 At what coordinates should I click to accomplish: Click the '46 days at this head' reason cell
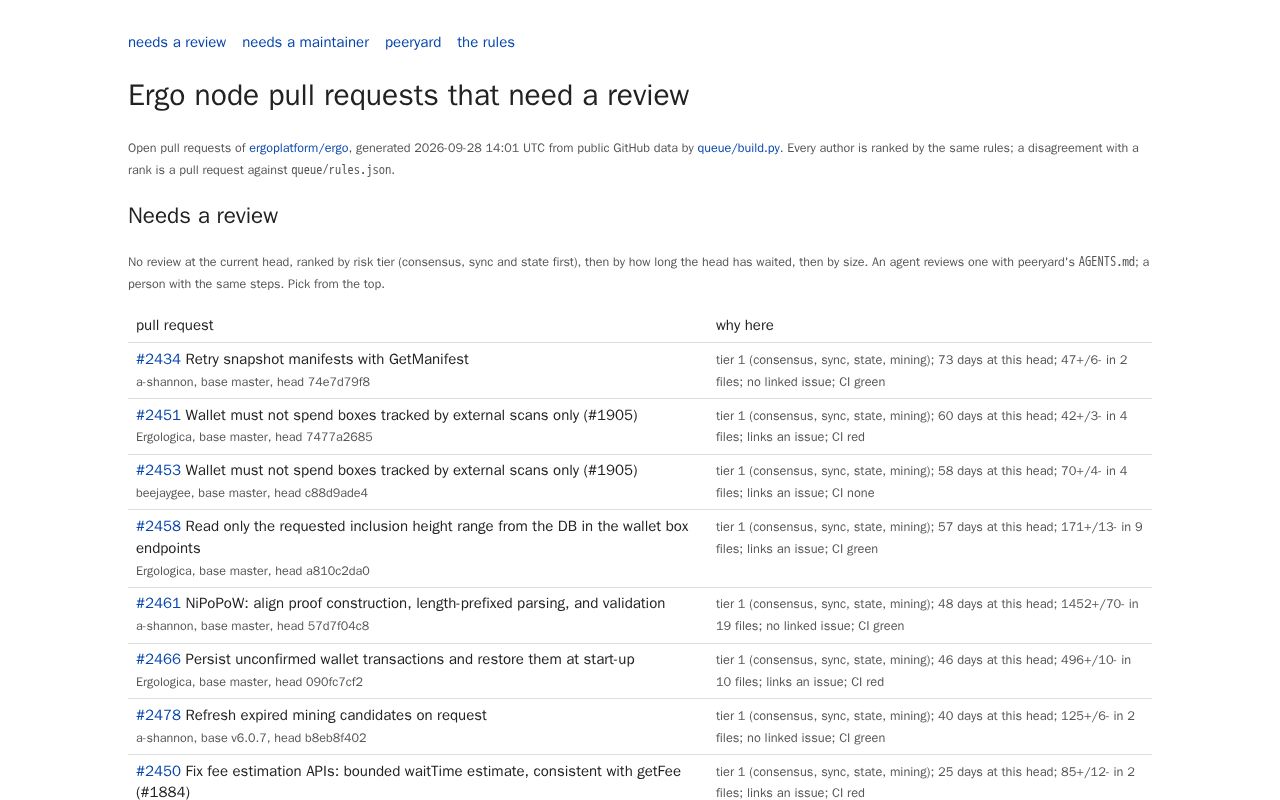(x=929, y=671)
